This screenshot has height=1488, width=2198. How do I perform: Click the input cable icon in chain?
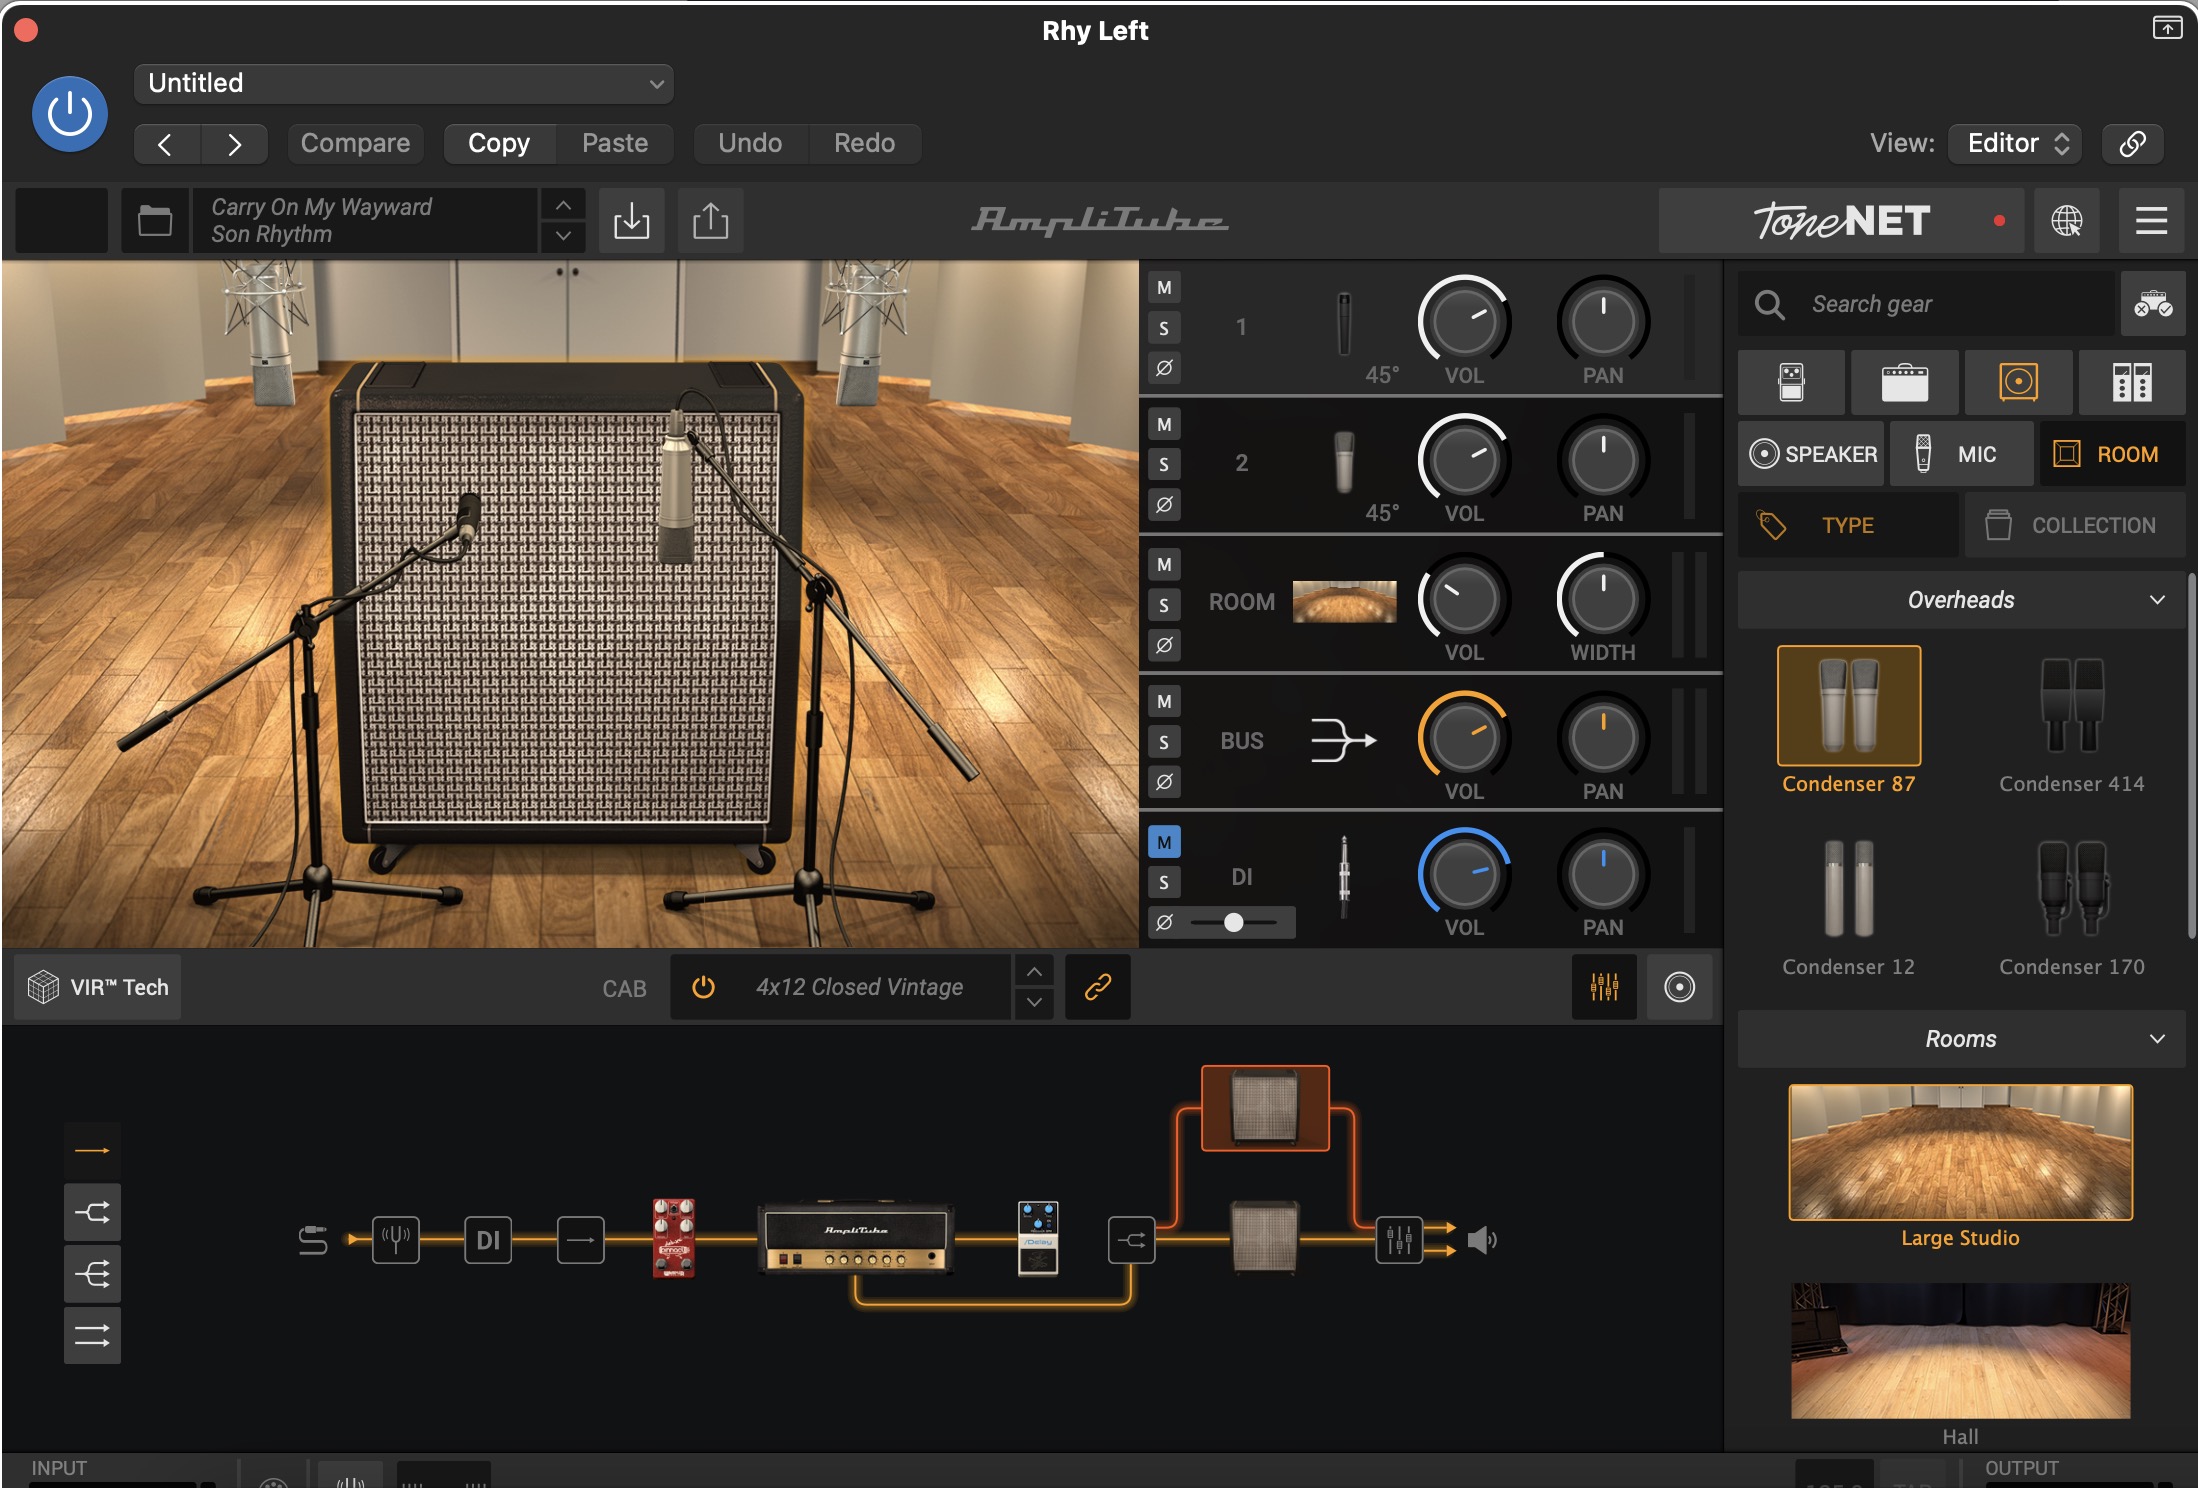[313, 1240]
